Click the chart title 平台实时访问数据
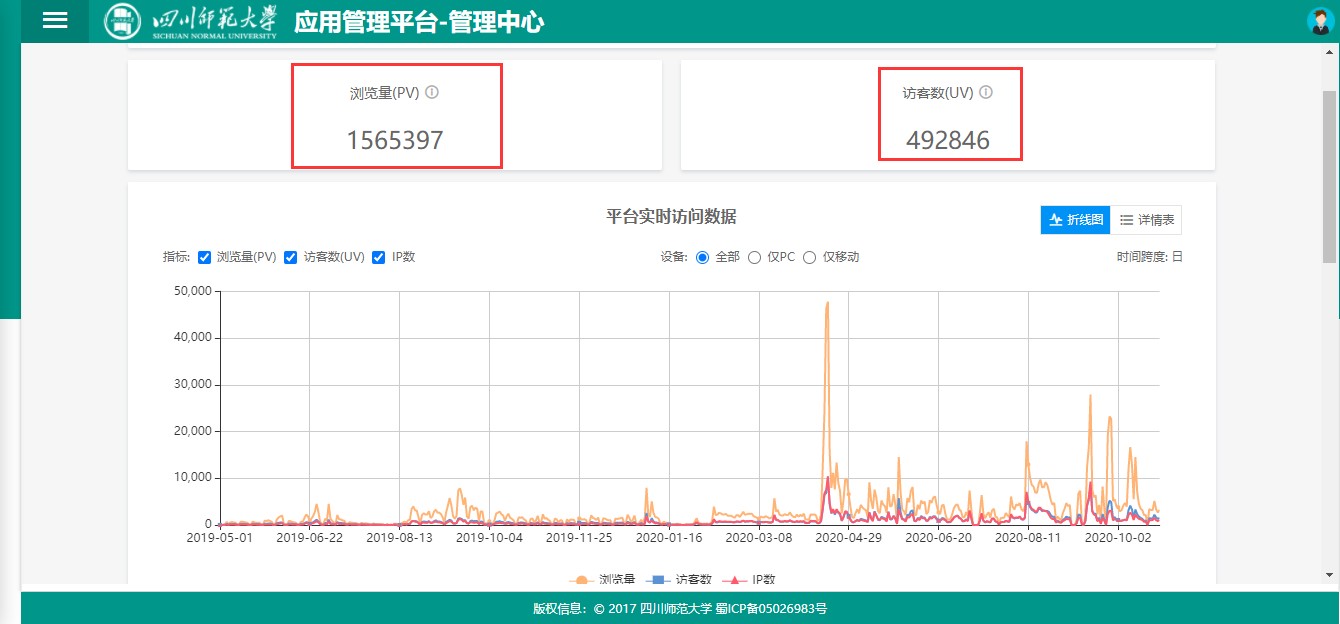 tap(671, 217)
